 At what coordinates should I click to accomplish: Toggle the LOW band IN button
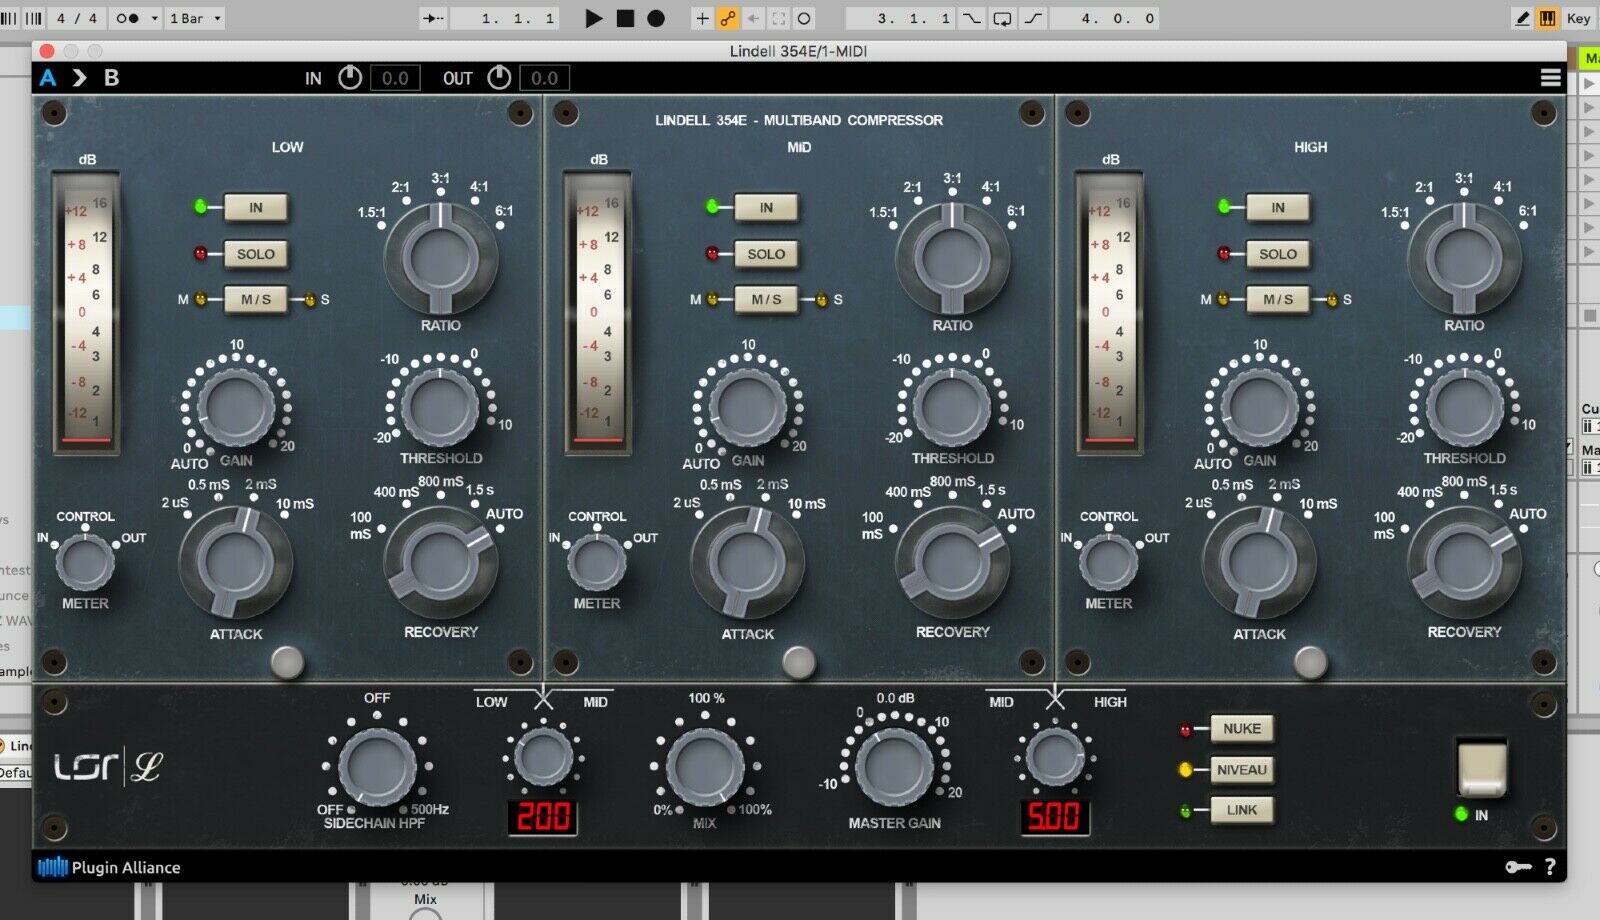[256, 207]
